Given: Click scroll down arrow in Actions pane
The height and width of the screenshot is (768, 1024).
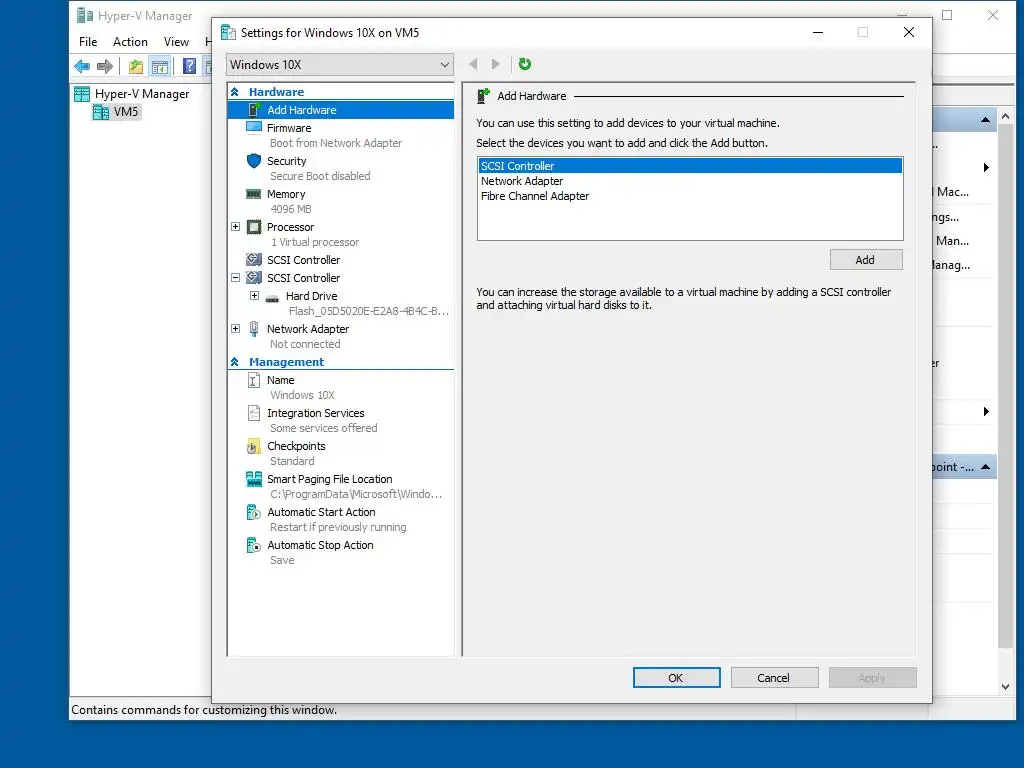Looking at the screenshot, I should click(x=1006, y=687).
